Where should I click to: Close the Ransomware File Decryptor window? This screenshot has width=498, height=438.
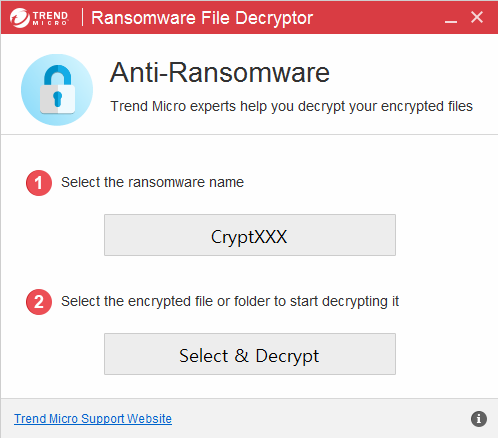click(x=477, y=17)
